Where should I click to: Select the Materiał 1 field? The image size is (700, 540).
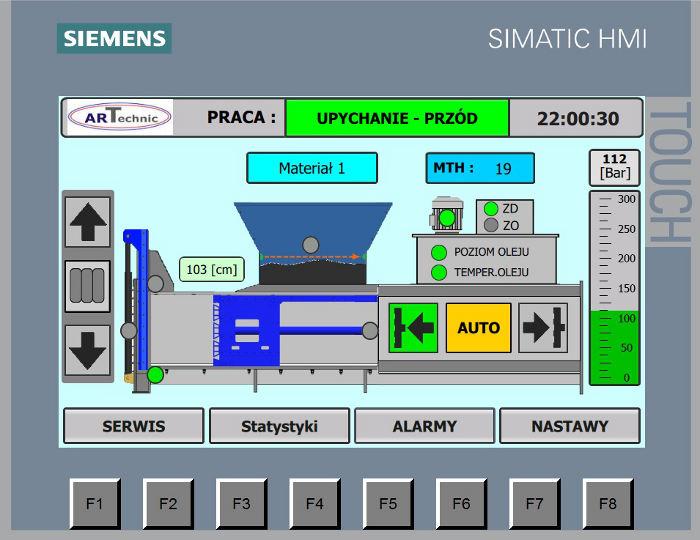(312, 168)
